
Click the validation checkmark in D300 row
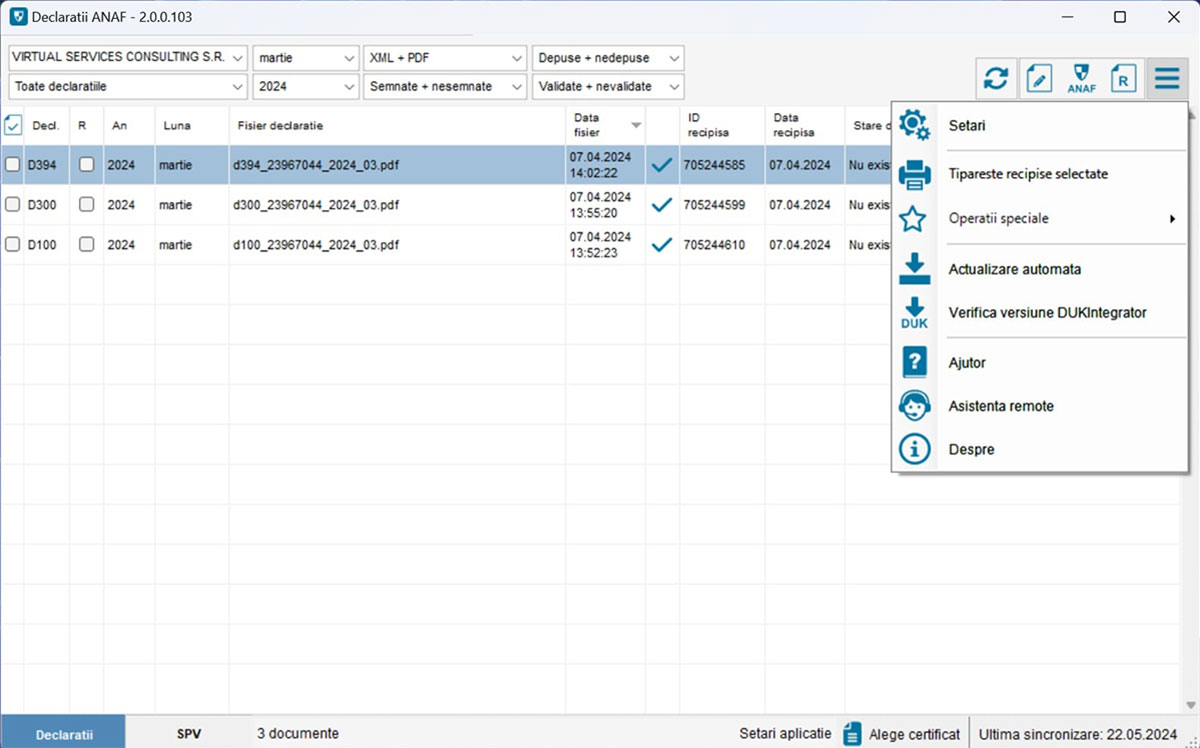661,205
